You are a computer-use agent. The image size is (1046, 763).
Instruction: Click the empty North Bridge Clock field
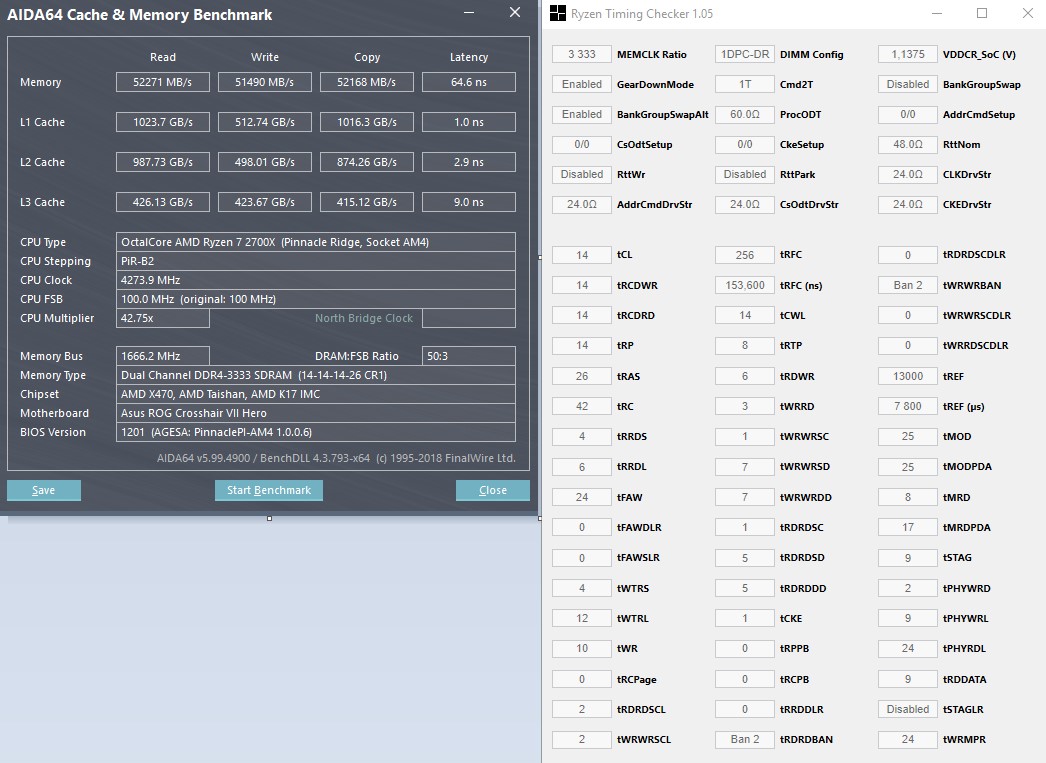pos(469,318)
